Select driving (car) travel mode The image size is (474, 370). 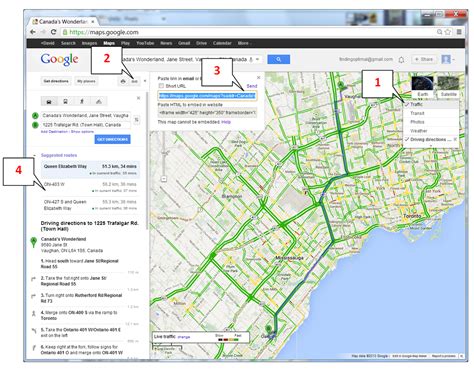(x=49, y=101)
